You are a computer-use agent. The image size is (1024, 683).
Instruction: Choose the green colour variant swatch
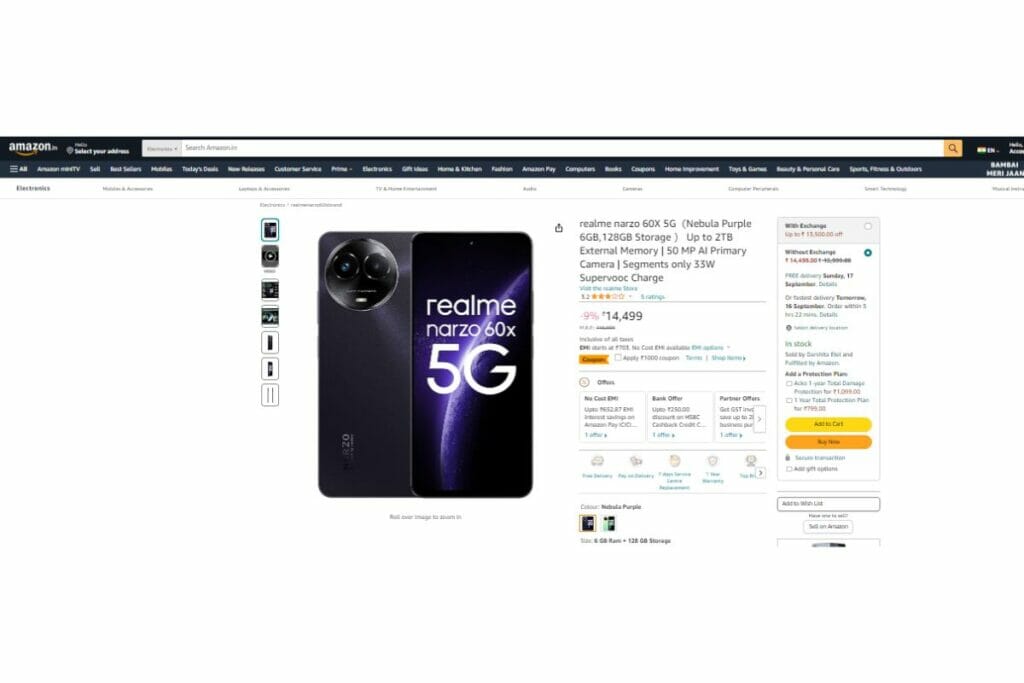click(x=609, y=523)
